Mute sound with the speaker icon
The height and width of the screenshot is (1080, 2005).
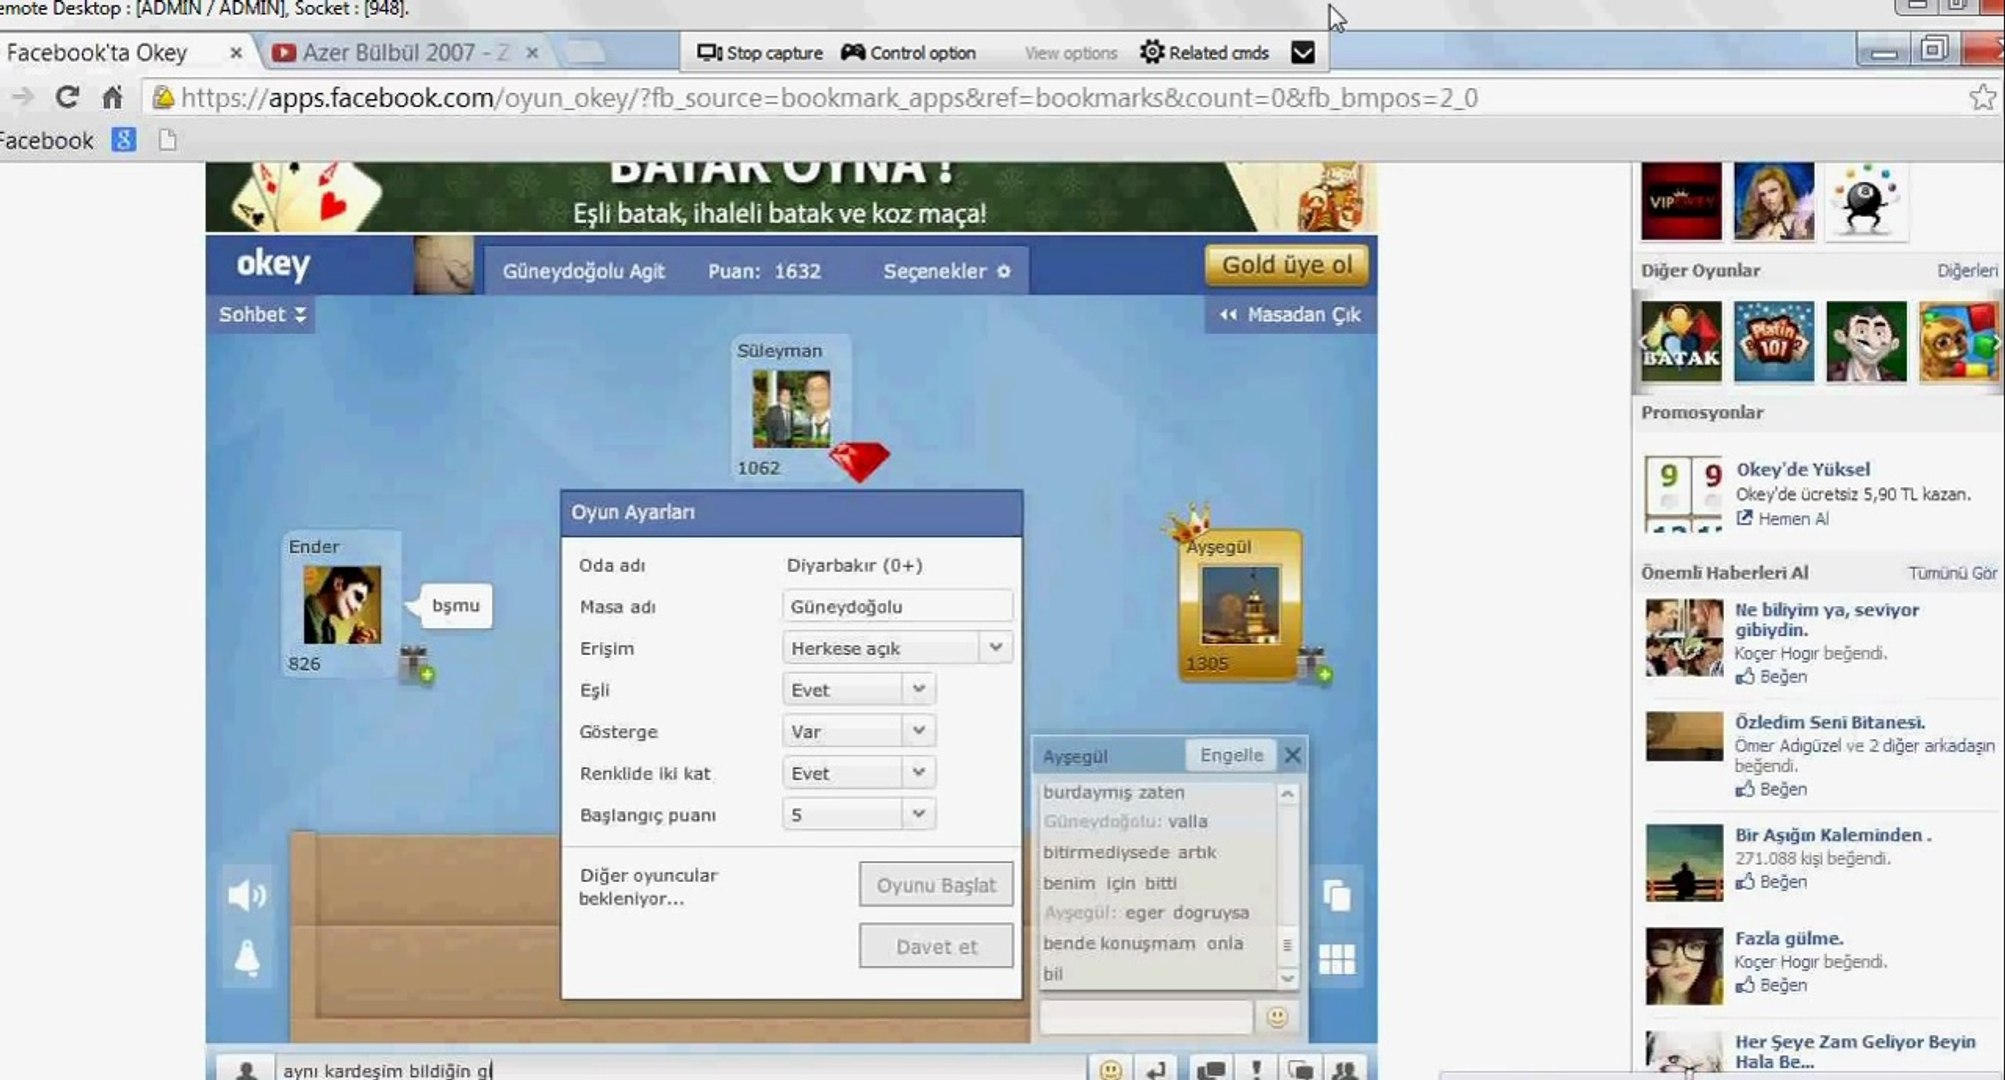click(246, 895)
